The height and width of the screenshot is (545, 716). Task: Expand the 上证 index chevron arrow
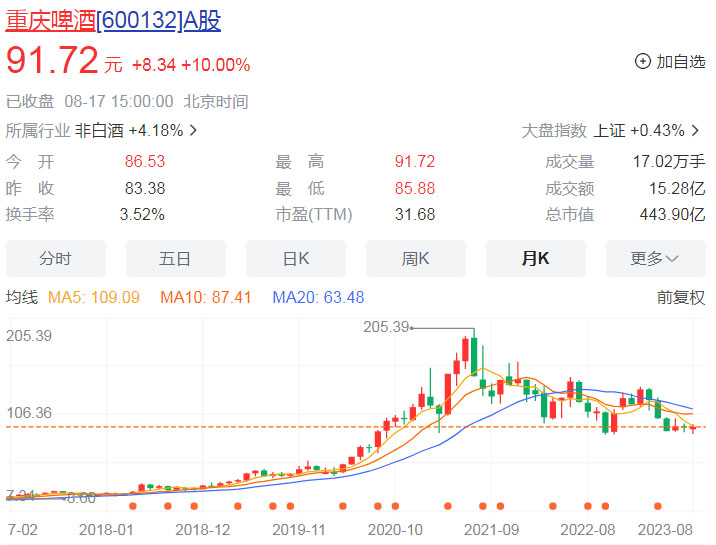[x=695, y=131]
